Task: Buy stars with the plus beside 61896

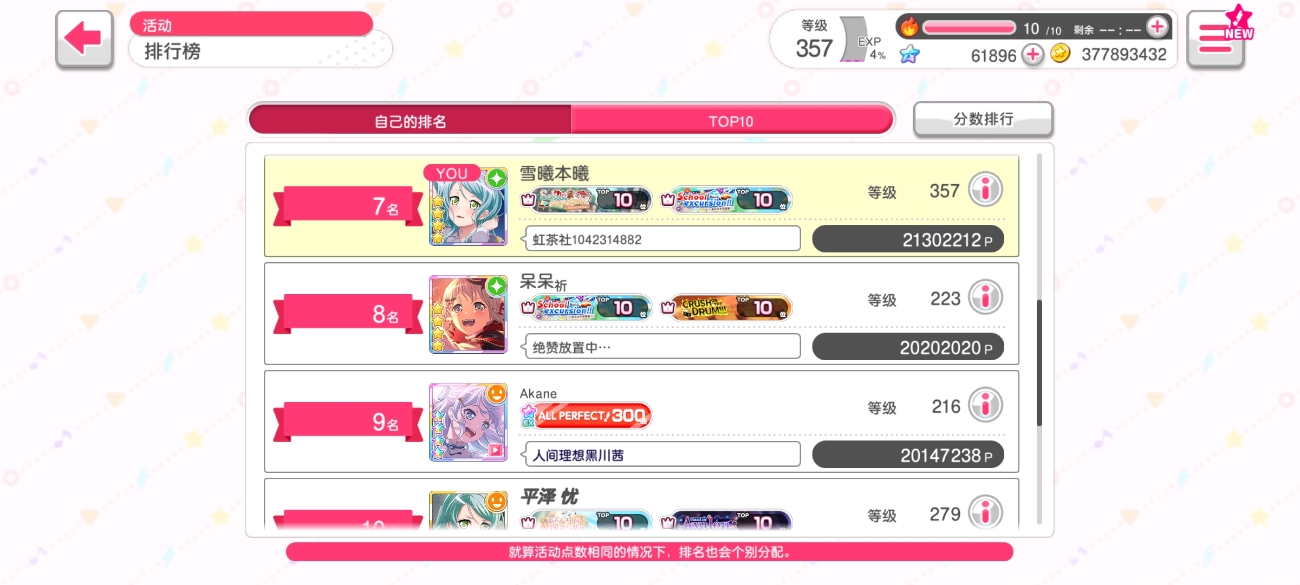Action: (x=1033, y=55)
